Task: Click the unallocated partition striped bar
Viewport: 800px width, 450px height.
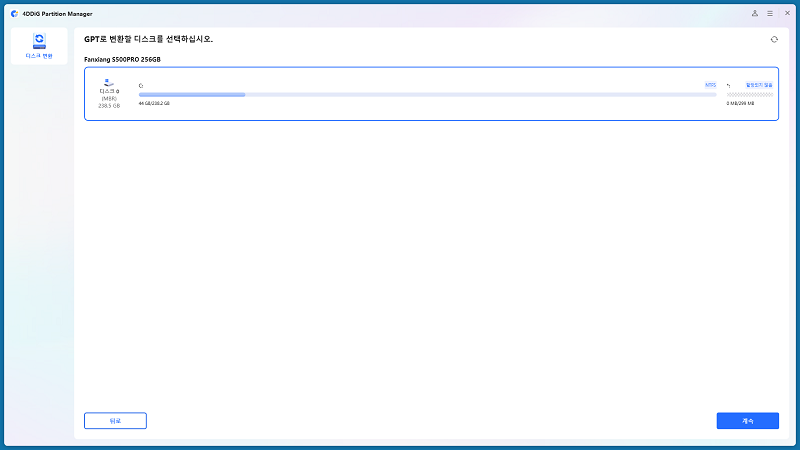Action: tap(749, 94)
